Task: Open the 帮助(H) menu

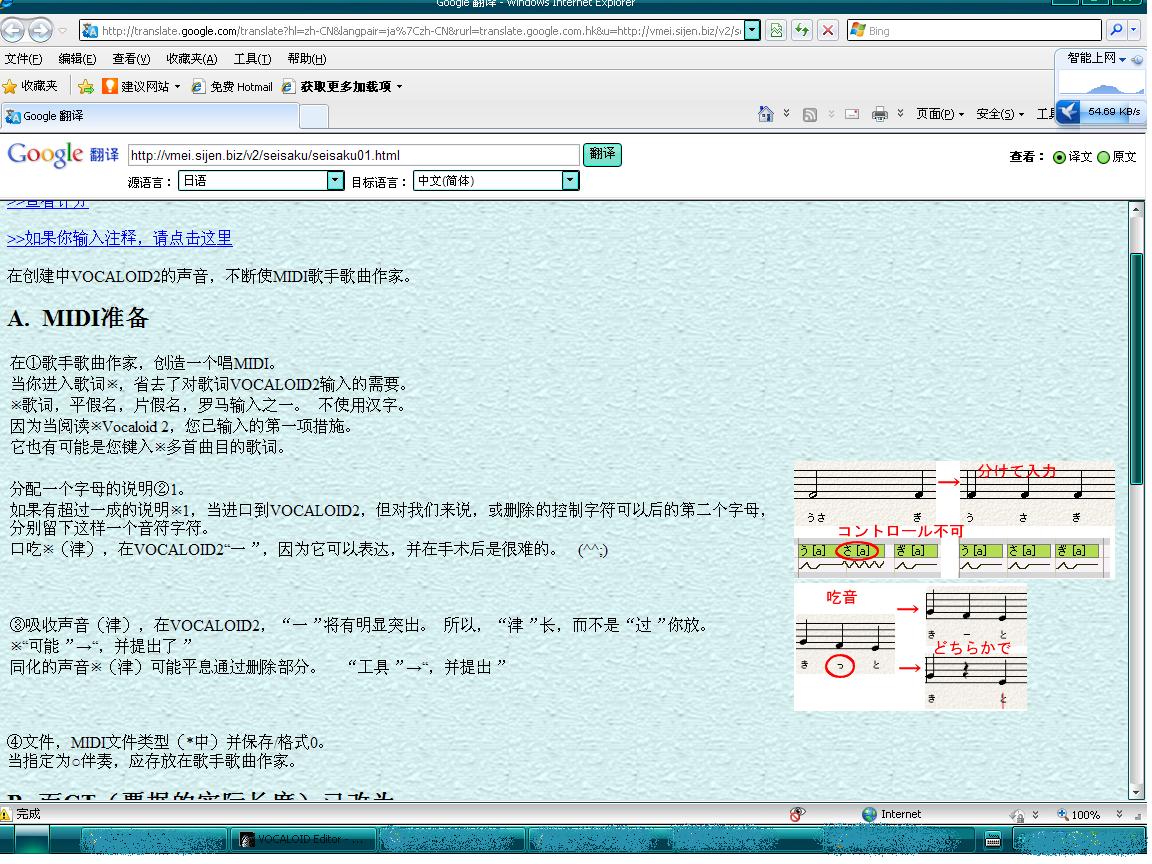Action: coord(306,59)
